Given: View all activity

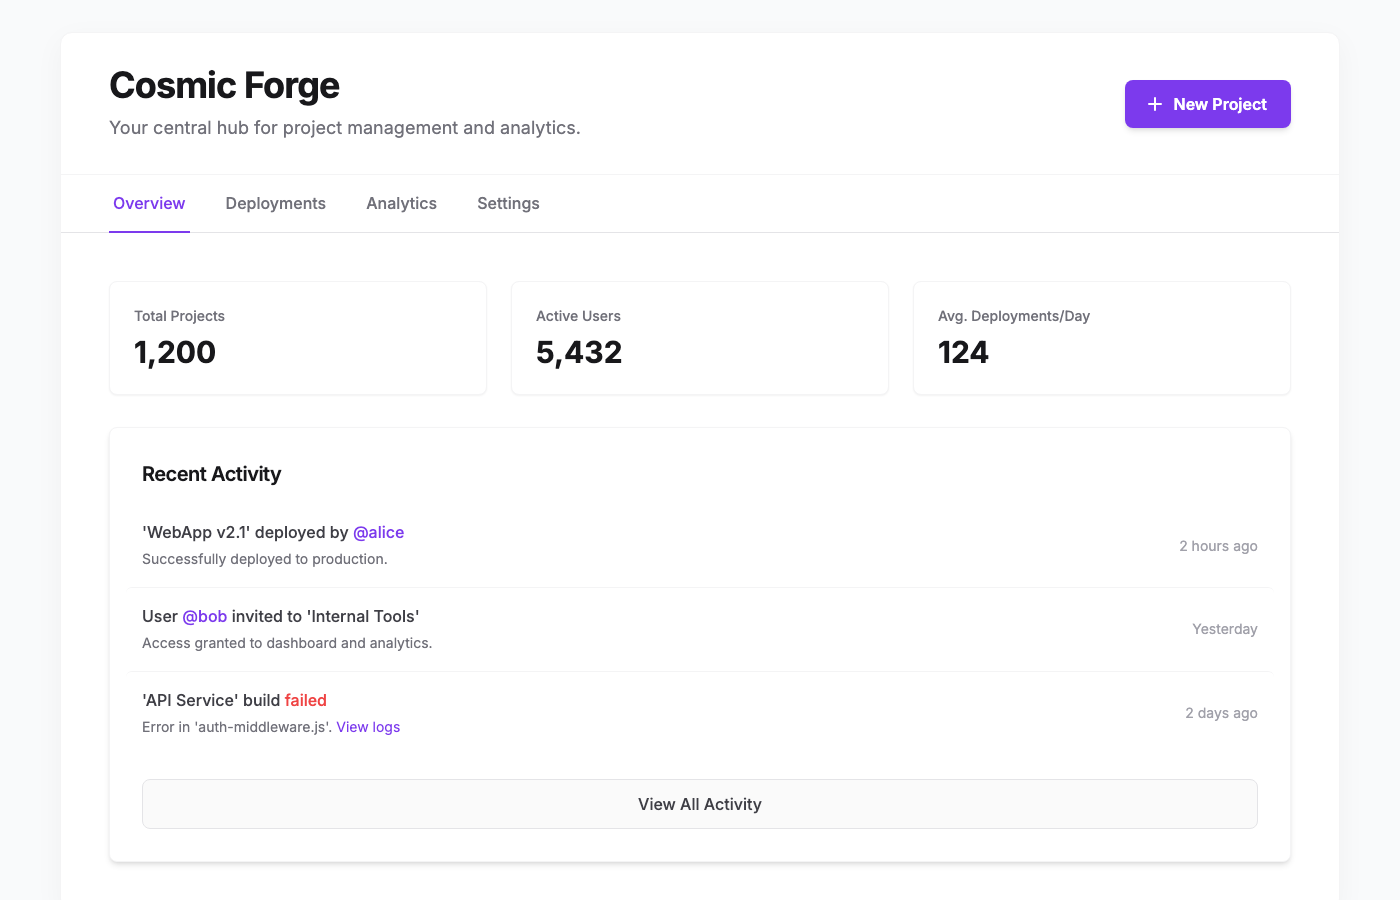Looking at the screenshot, I should tap(700, 803).
